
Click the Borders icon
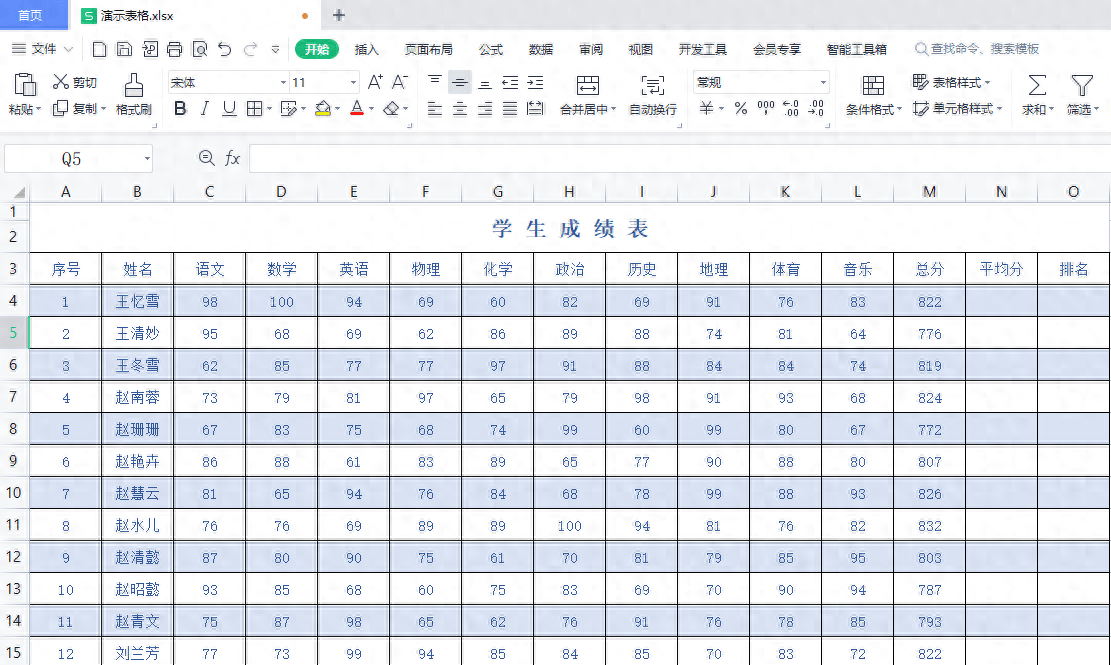coord(254,108)
